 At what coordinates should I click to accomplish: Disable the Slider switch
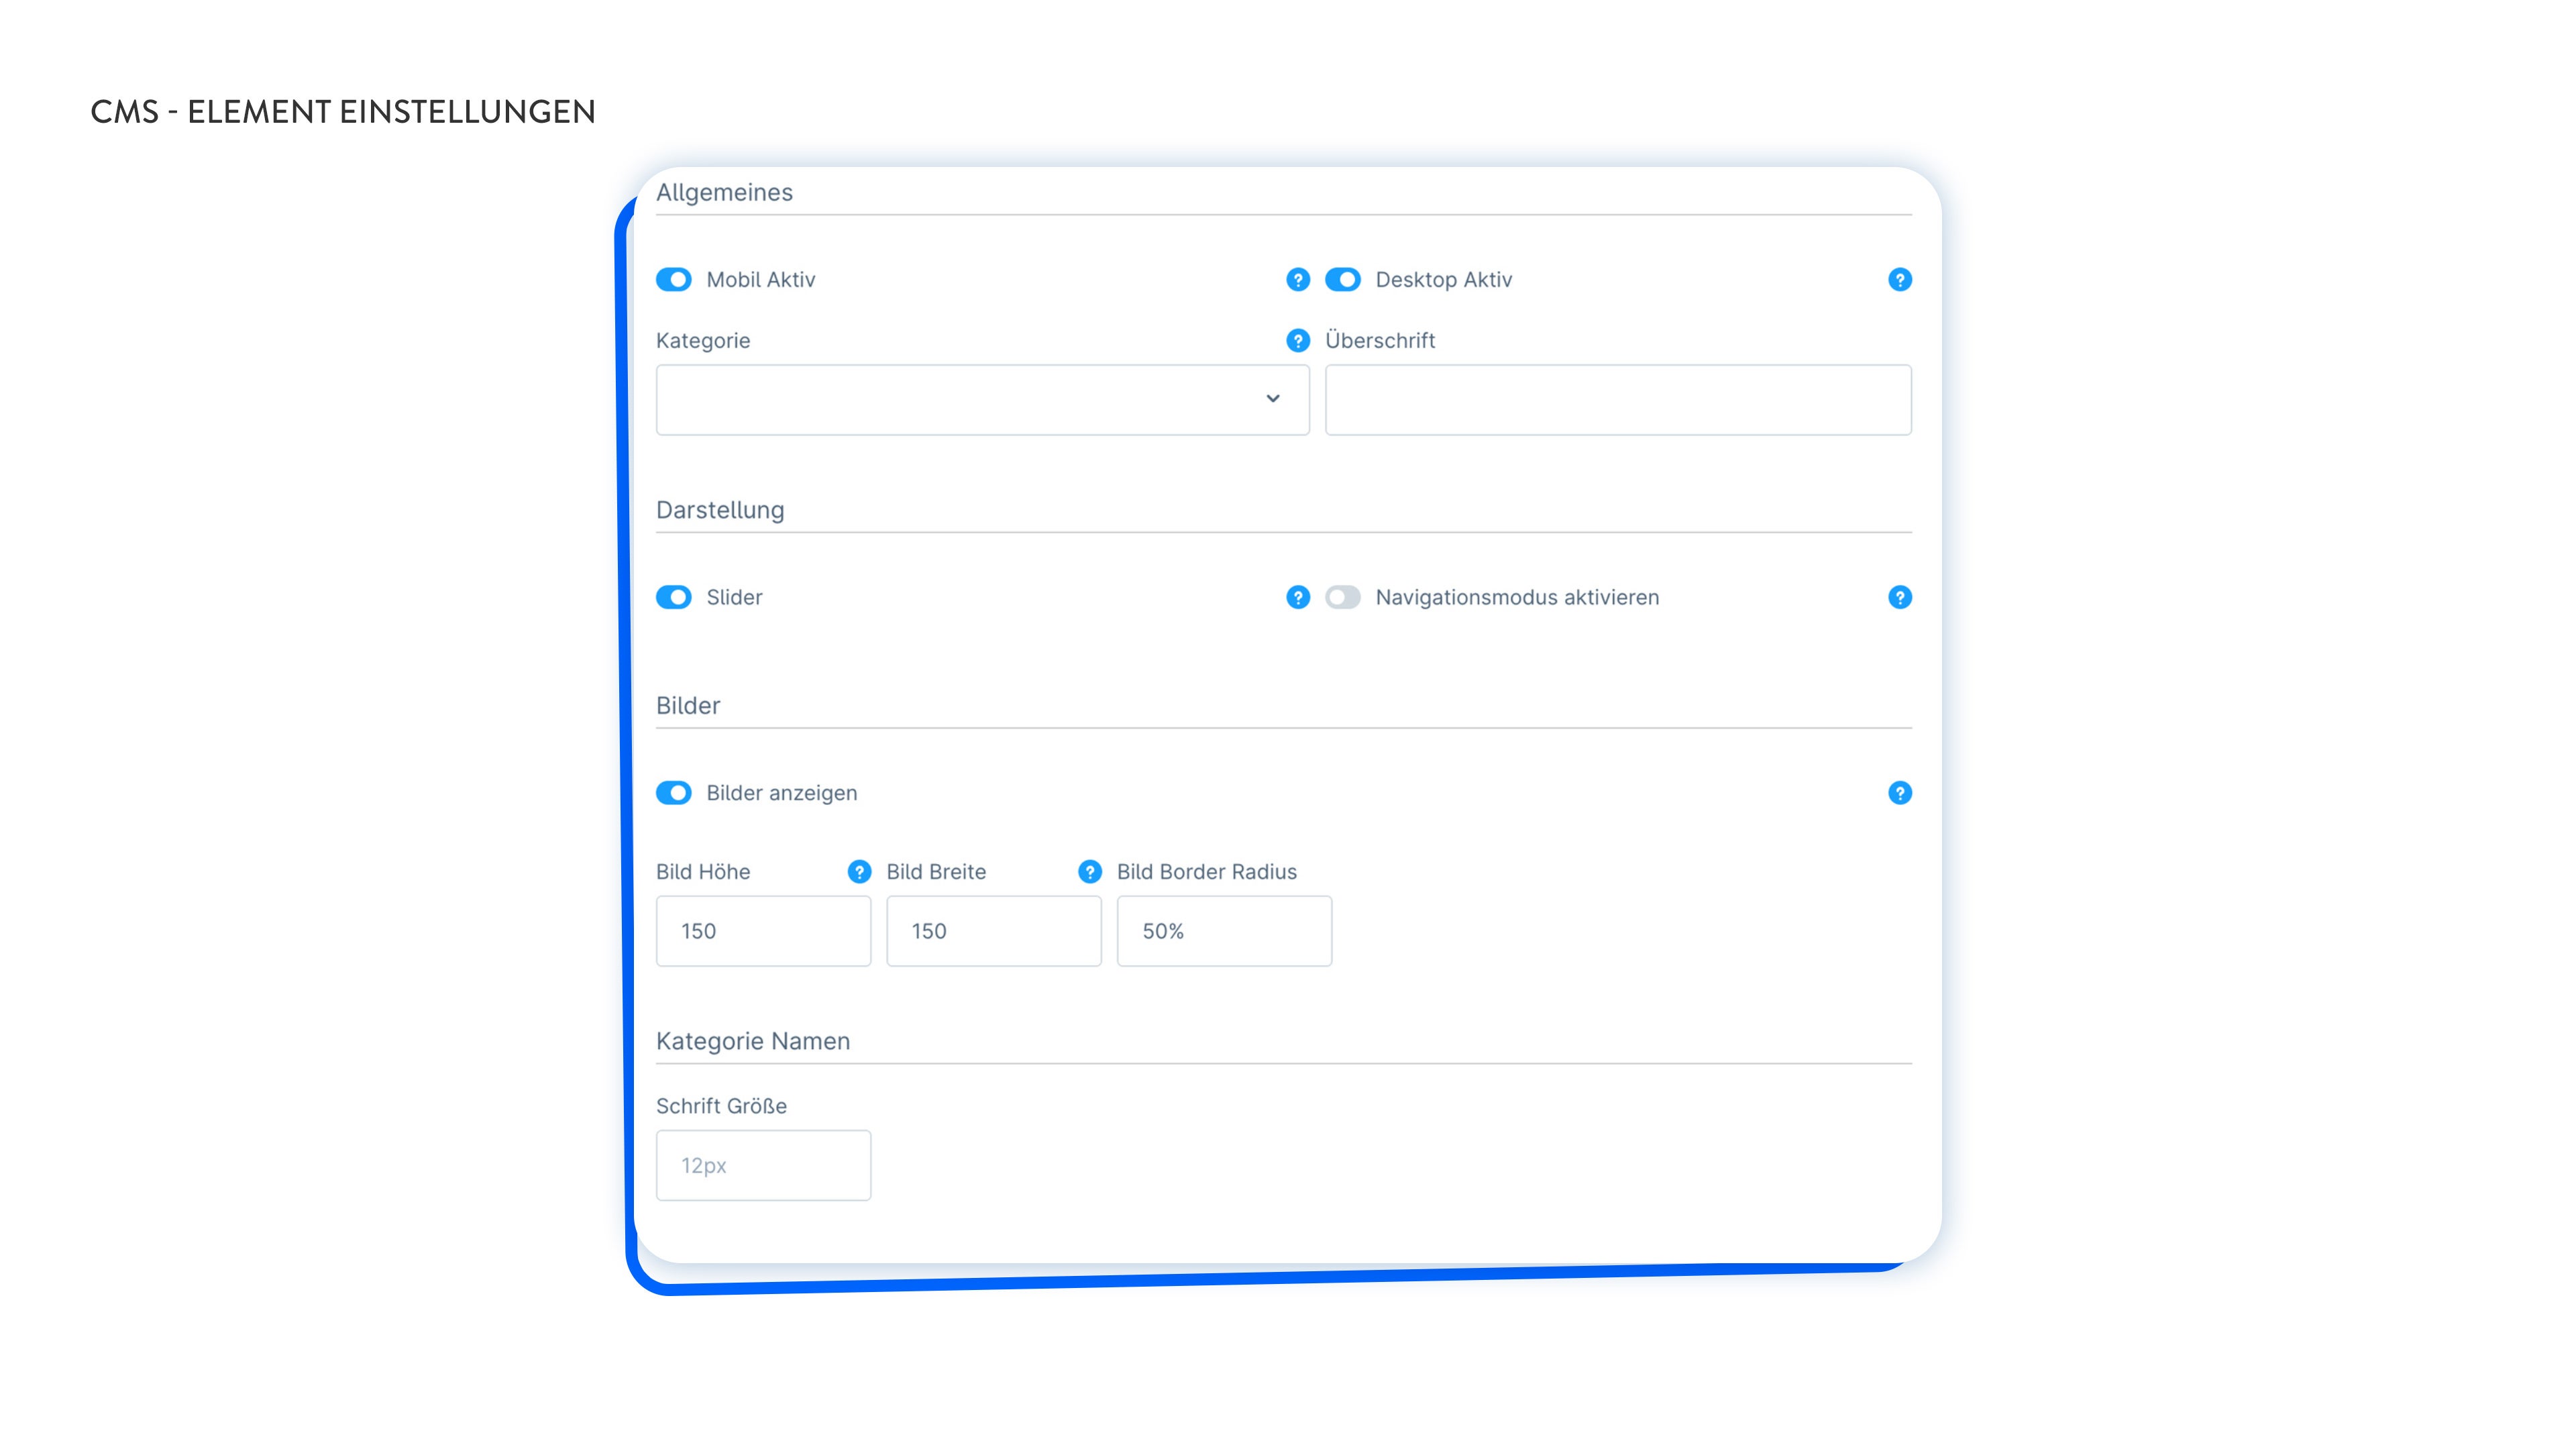pyautogui.click(x=674, y=597)
